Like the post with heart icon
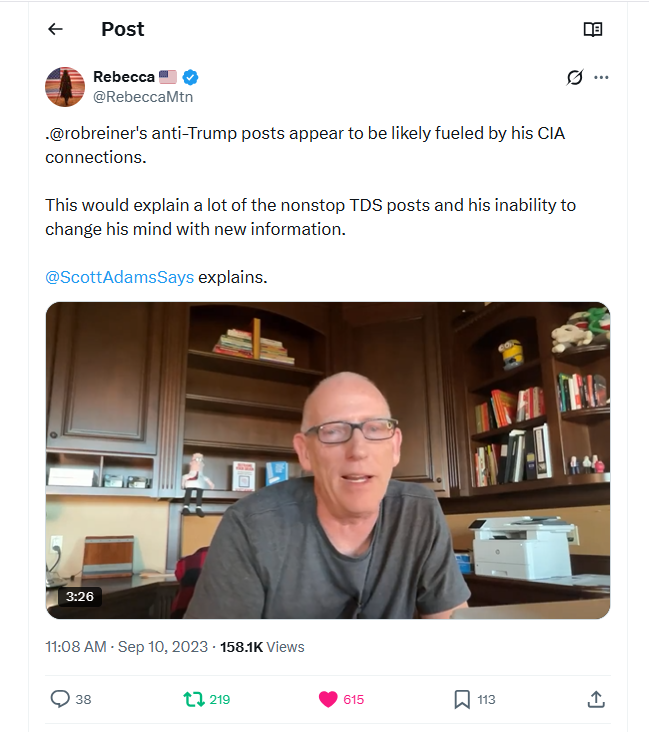This screenshot has height=732, width=649. [328, 699]
